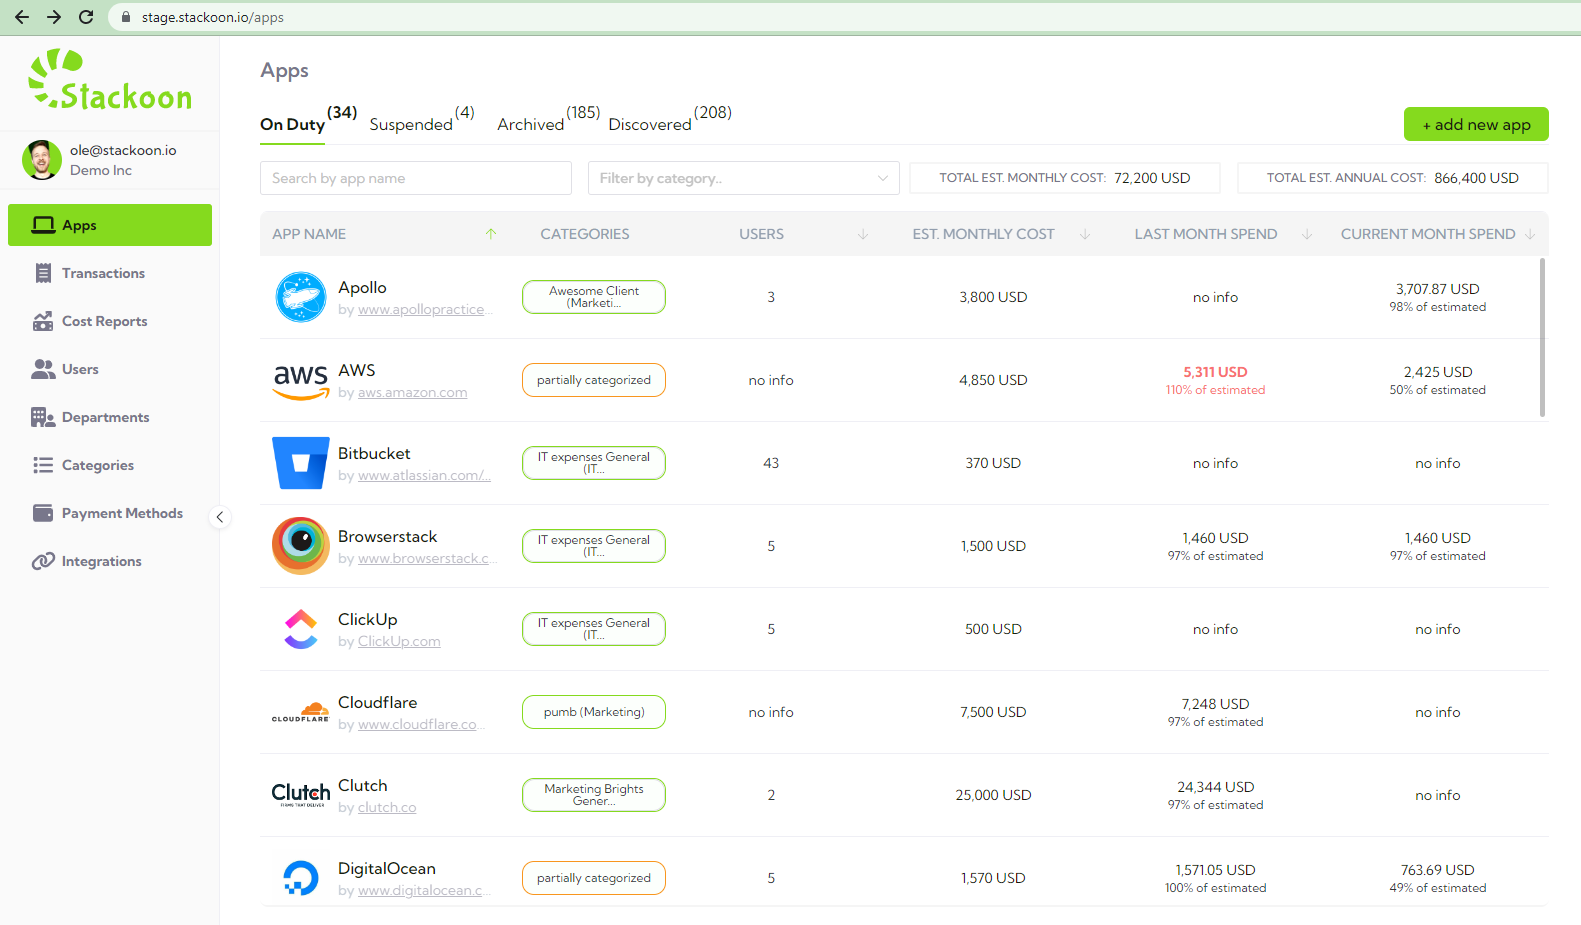Click the ClickUp app logo
1581x925 pixels.
[301, 629]
